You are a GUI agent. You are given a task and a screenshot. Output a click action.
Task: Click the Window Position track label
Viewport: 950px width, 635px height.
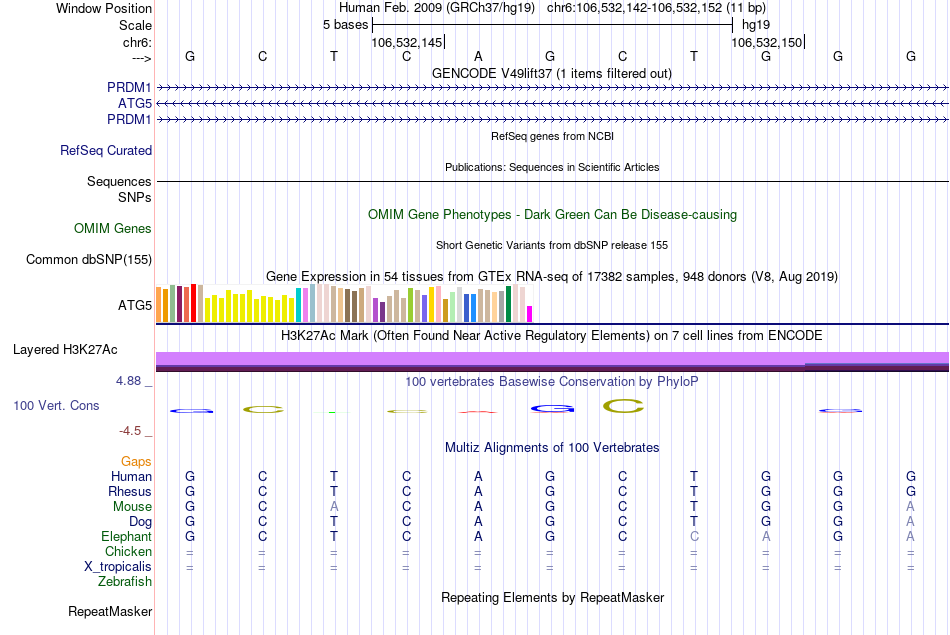click(x=104, y=8)
